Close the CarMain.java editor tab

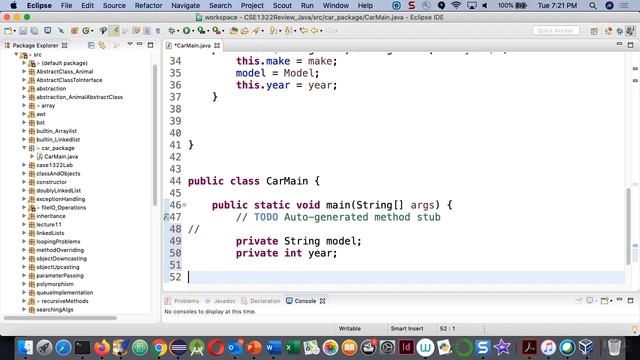coord(217,45)
